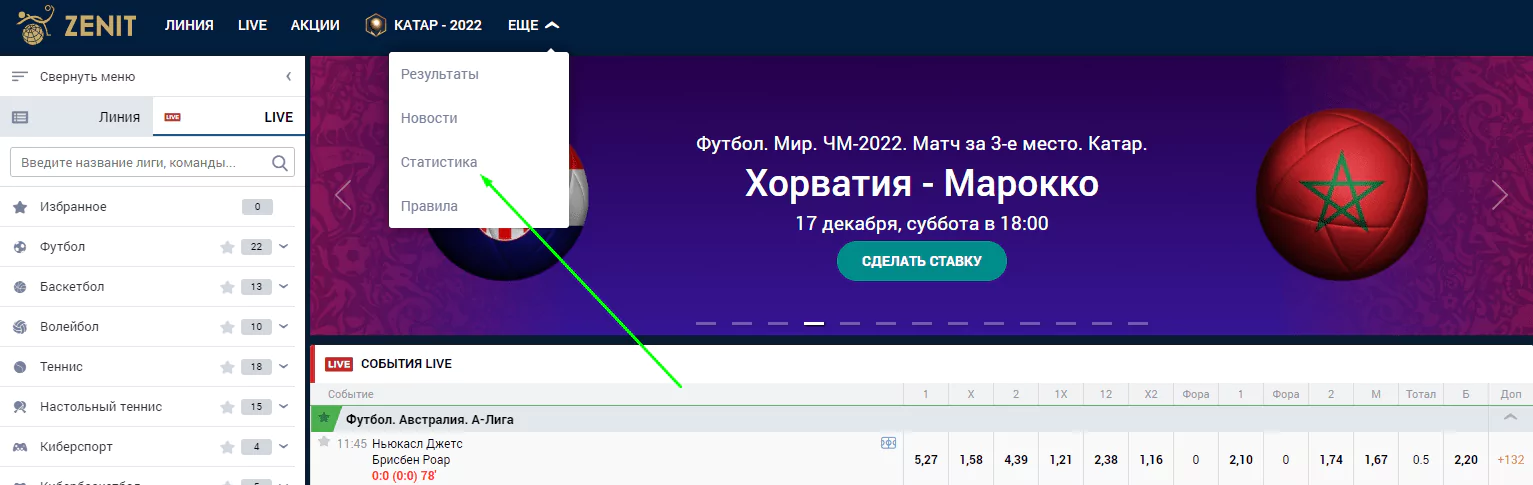1533x485 pixels.
Task: Click the basketball icon in sidebar
Action: point(20,287)
